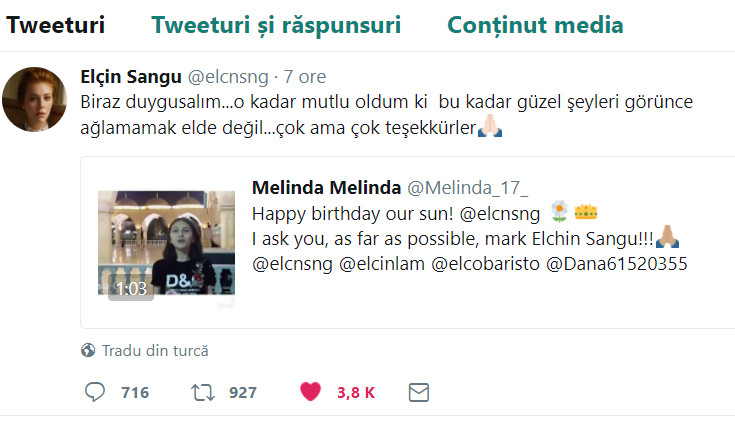Click the 716 replies count
Viewport: 735px width, 421px height.
pos(135,392)
